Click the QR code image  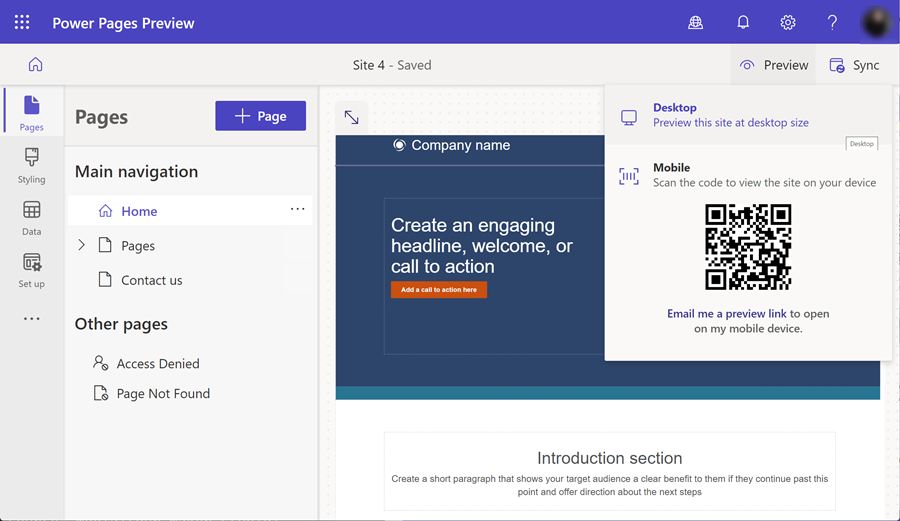[748, 247]
